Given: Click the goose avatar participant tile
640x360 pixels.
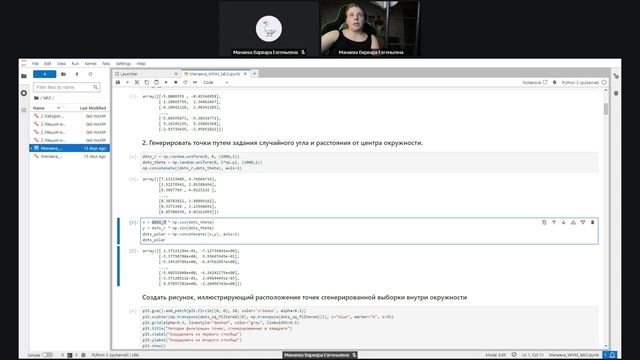Looking at the screenshot, I should coord(269,29).
